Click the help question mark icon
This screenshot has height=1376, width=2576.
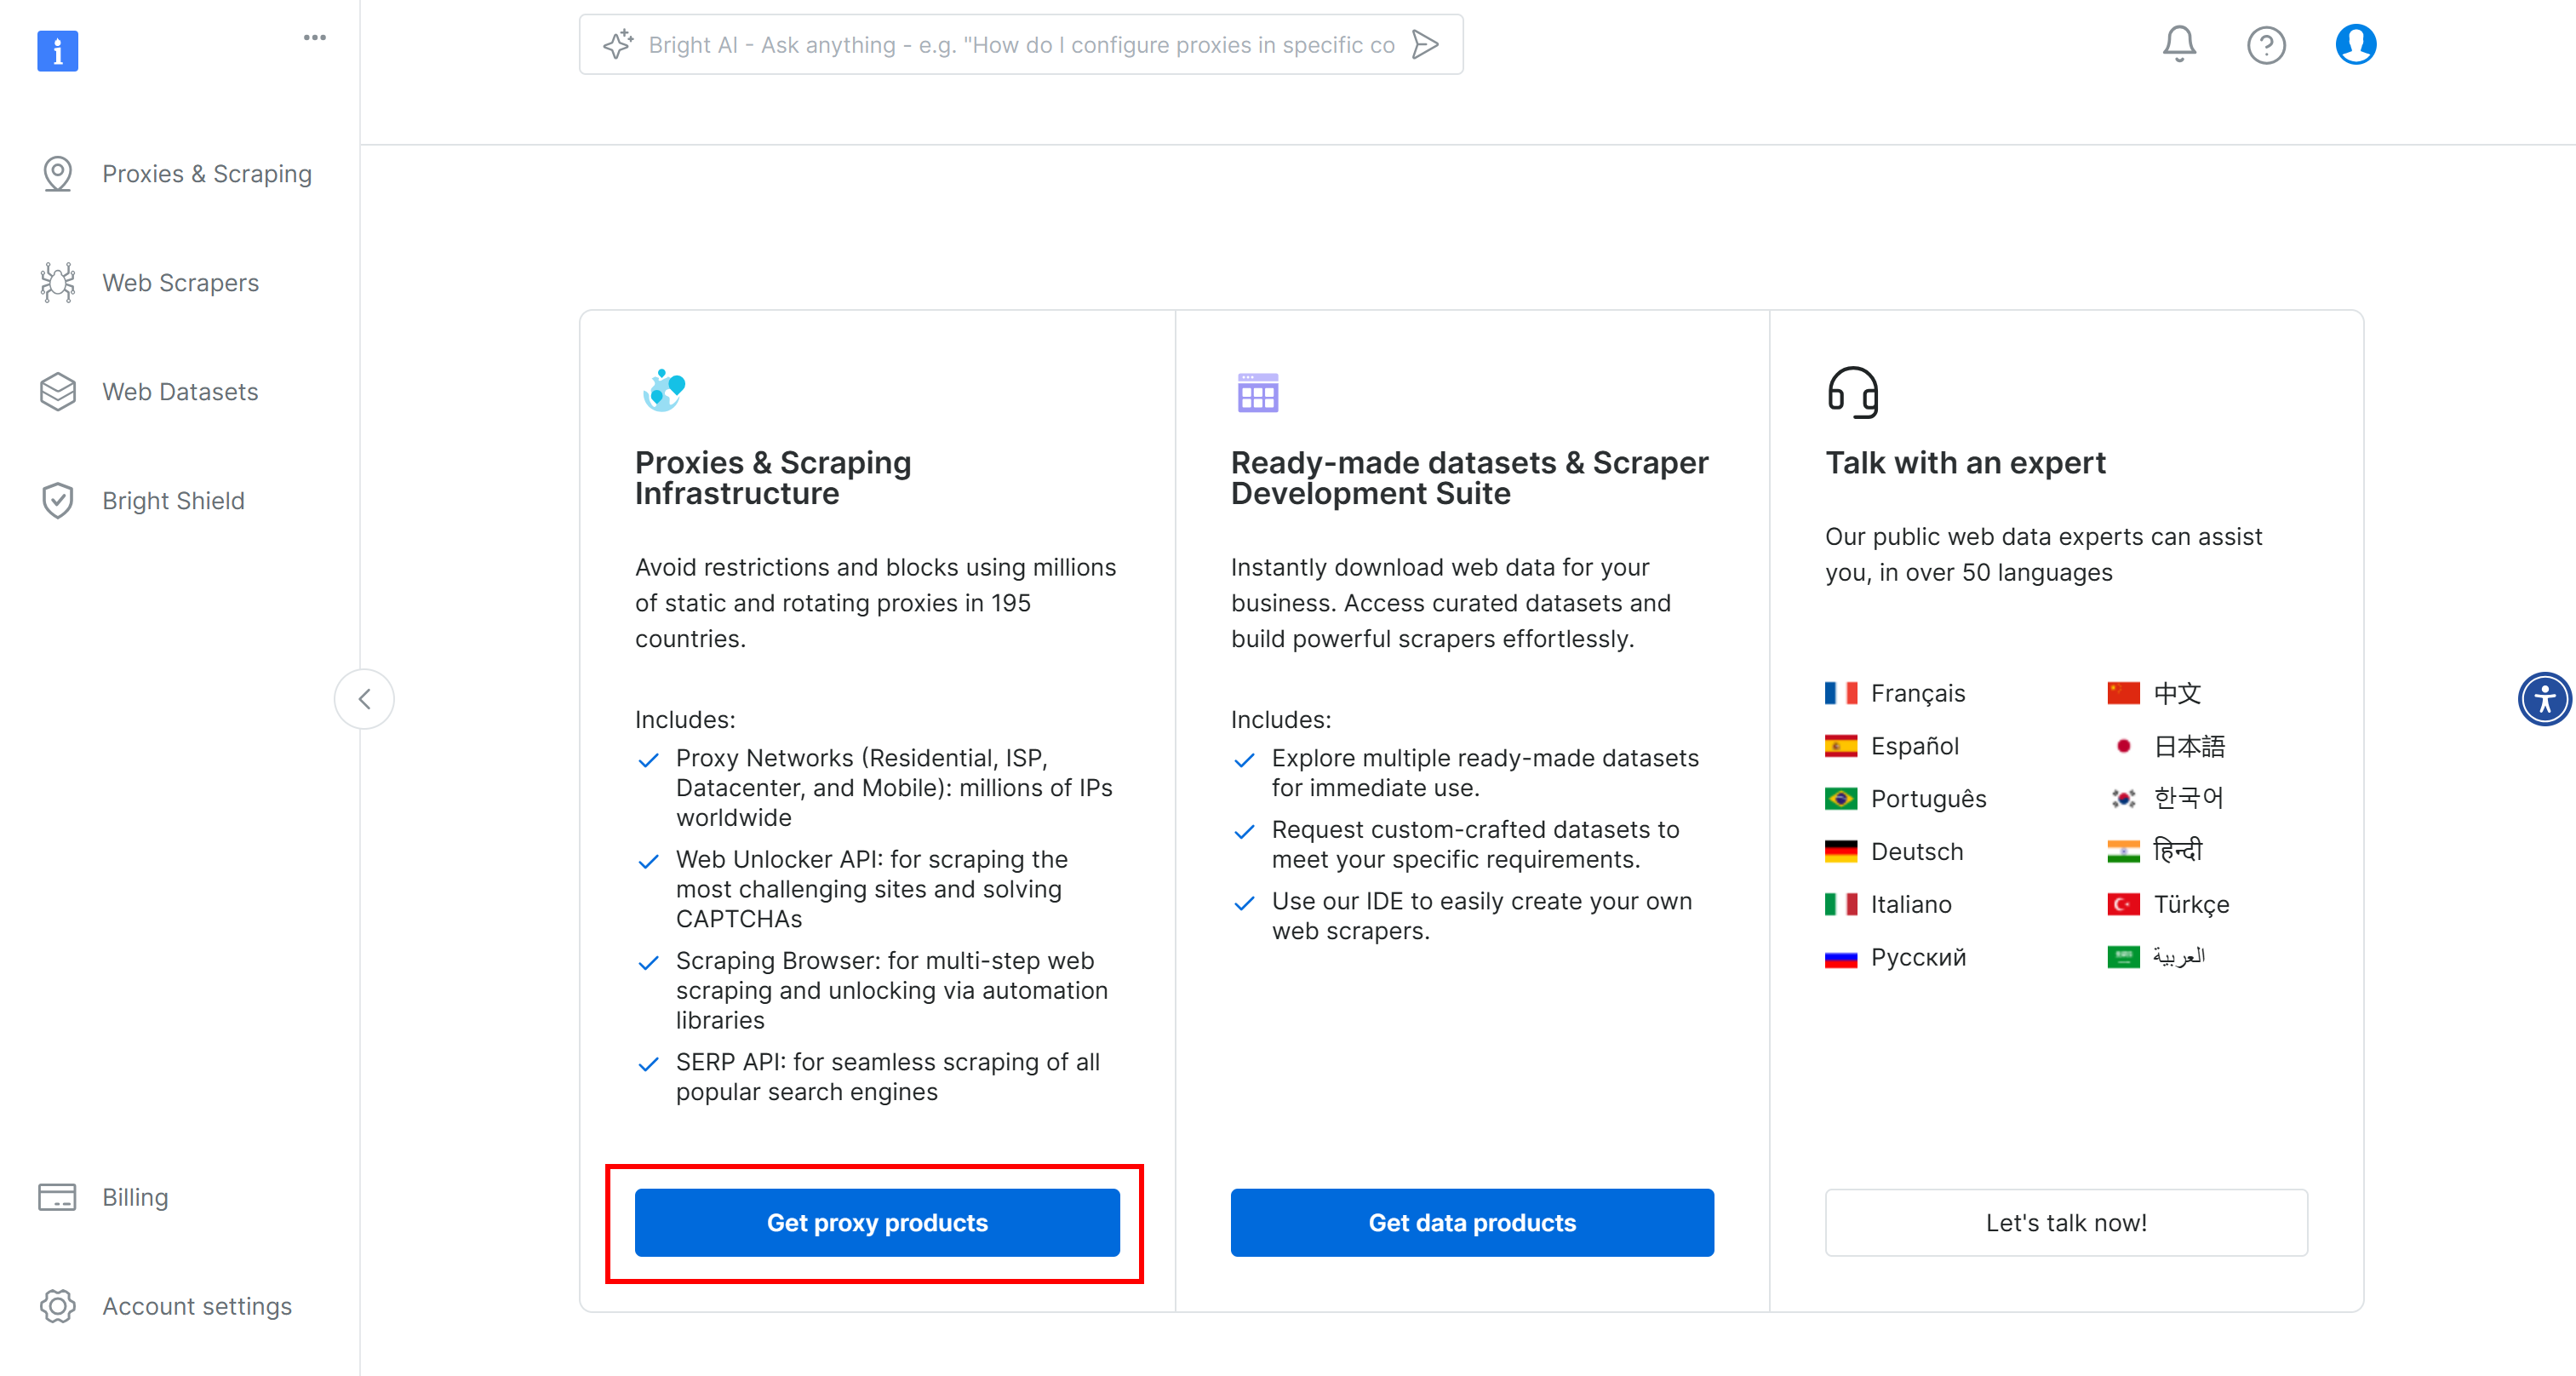pyautogui.click(x=2266, y=45)
